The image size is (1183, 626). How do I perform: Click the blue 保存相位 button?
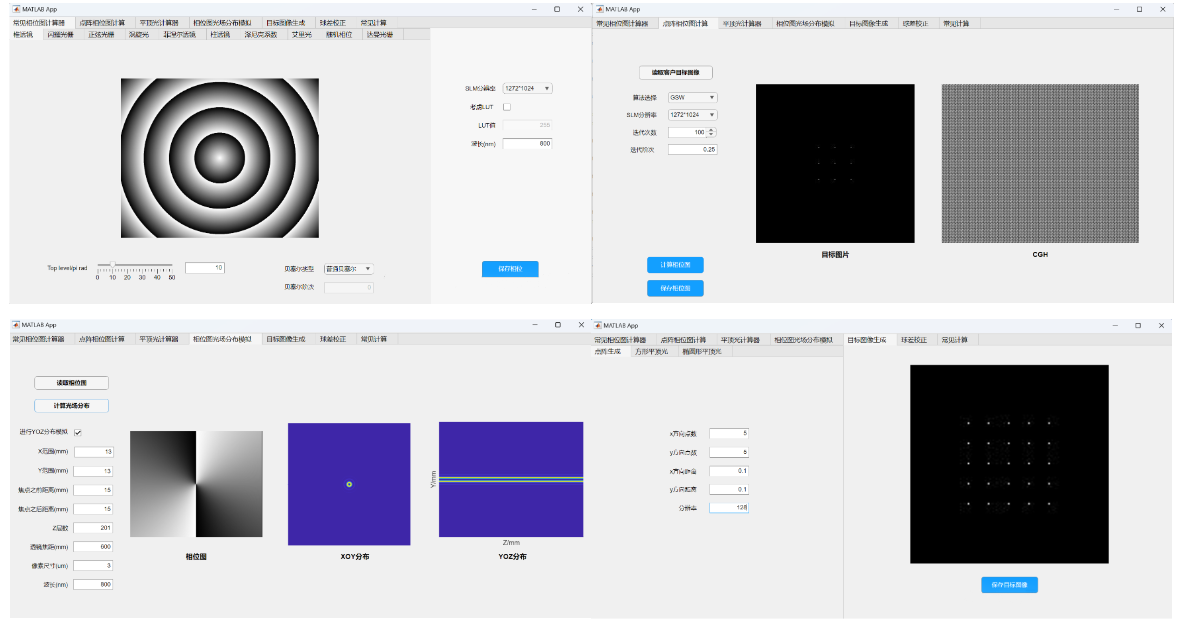tap(510, 269)
